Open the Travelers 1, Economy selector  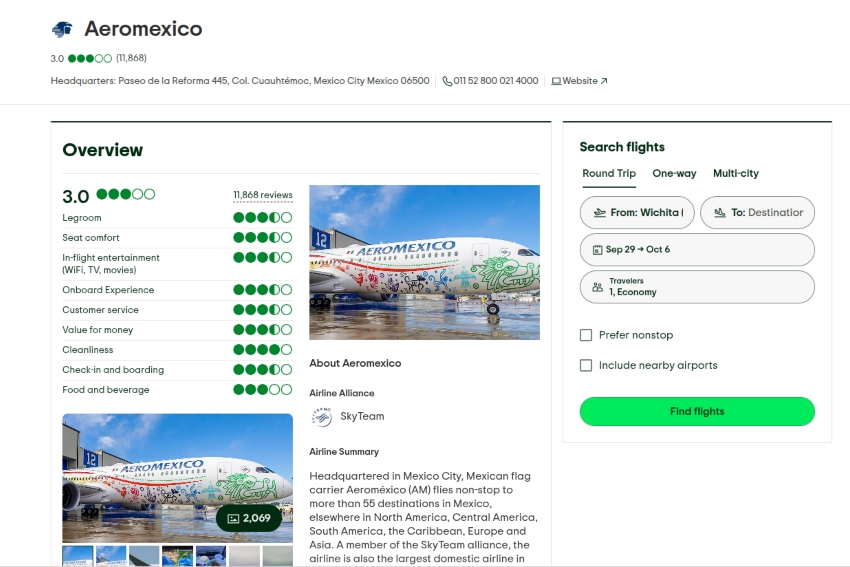pyautogui.click(x=697, y=287)
